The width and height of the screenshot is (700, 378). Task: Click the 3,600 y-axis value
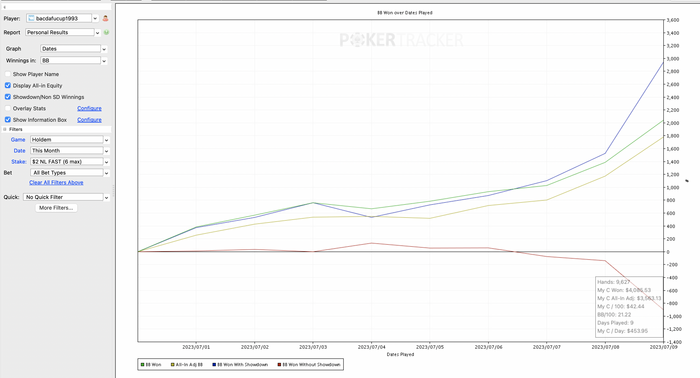click(x=673, y=20)
